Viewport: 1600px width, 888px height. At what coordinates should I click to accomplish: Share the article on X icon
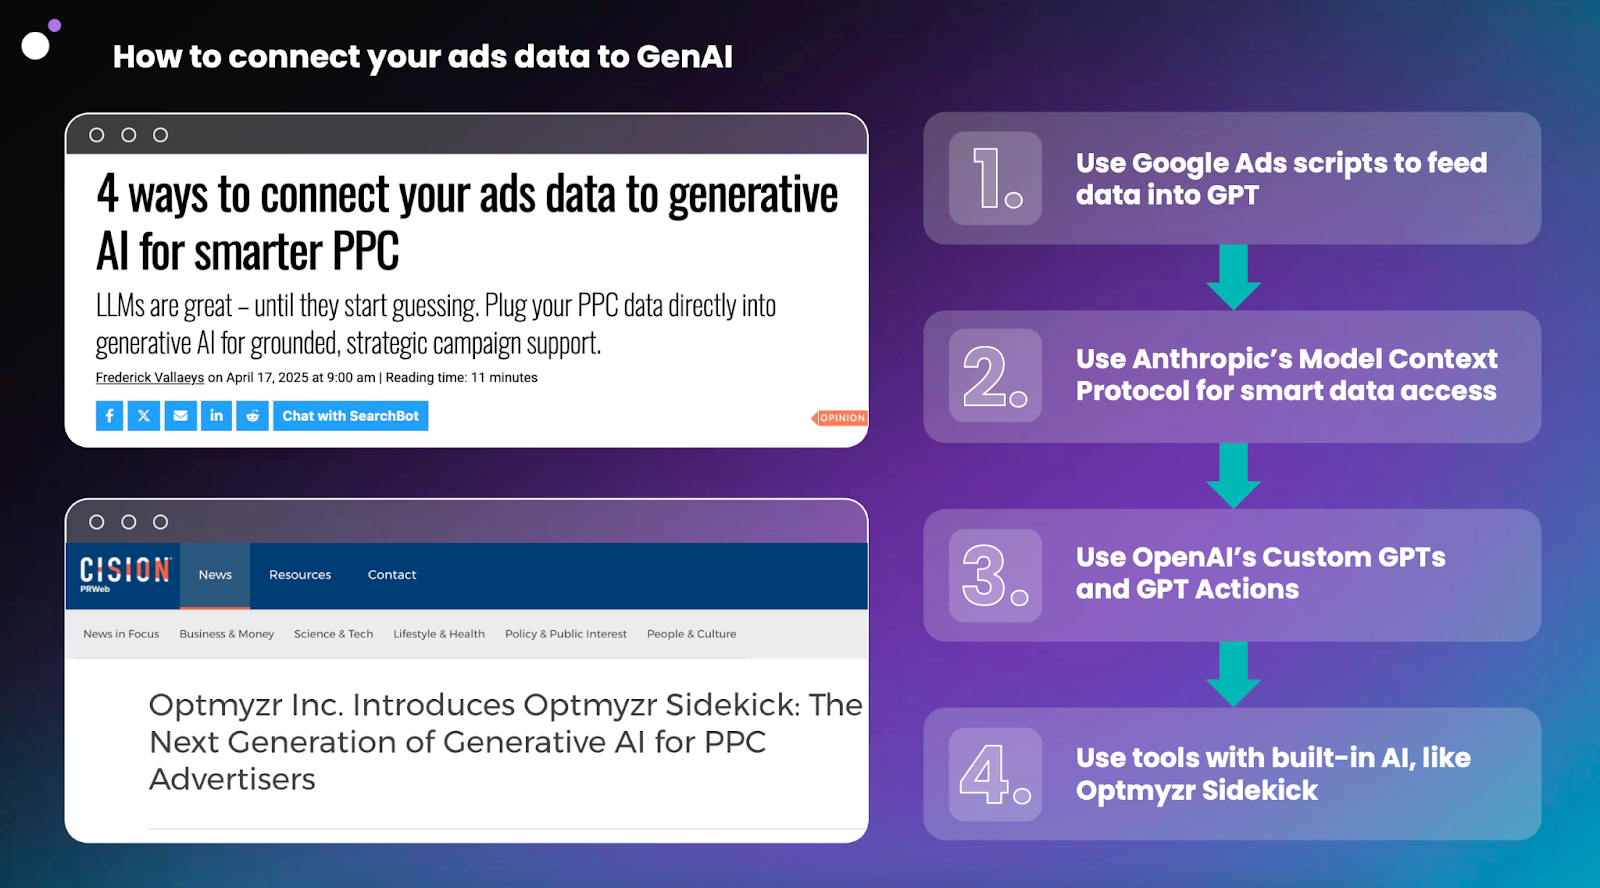coord(144,416)
